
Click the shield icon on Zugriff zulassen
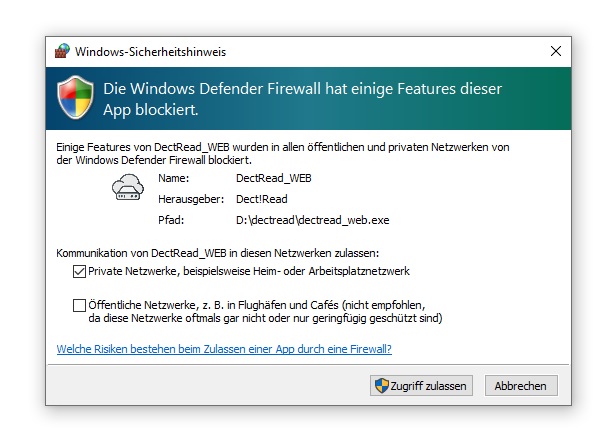[380, 386]
